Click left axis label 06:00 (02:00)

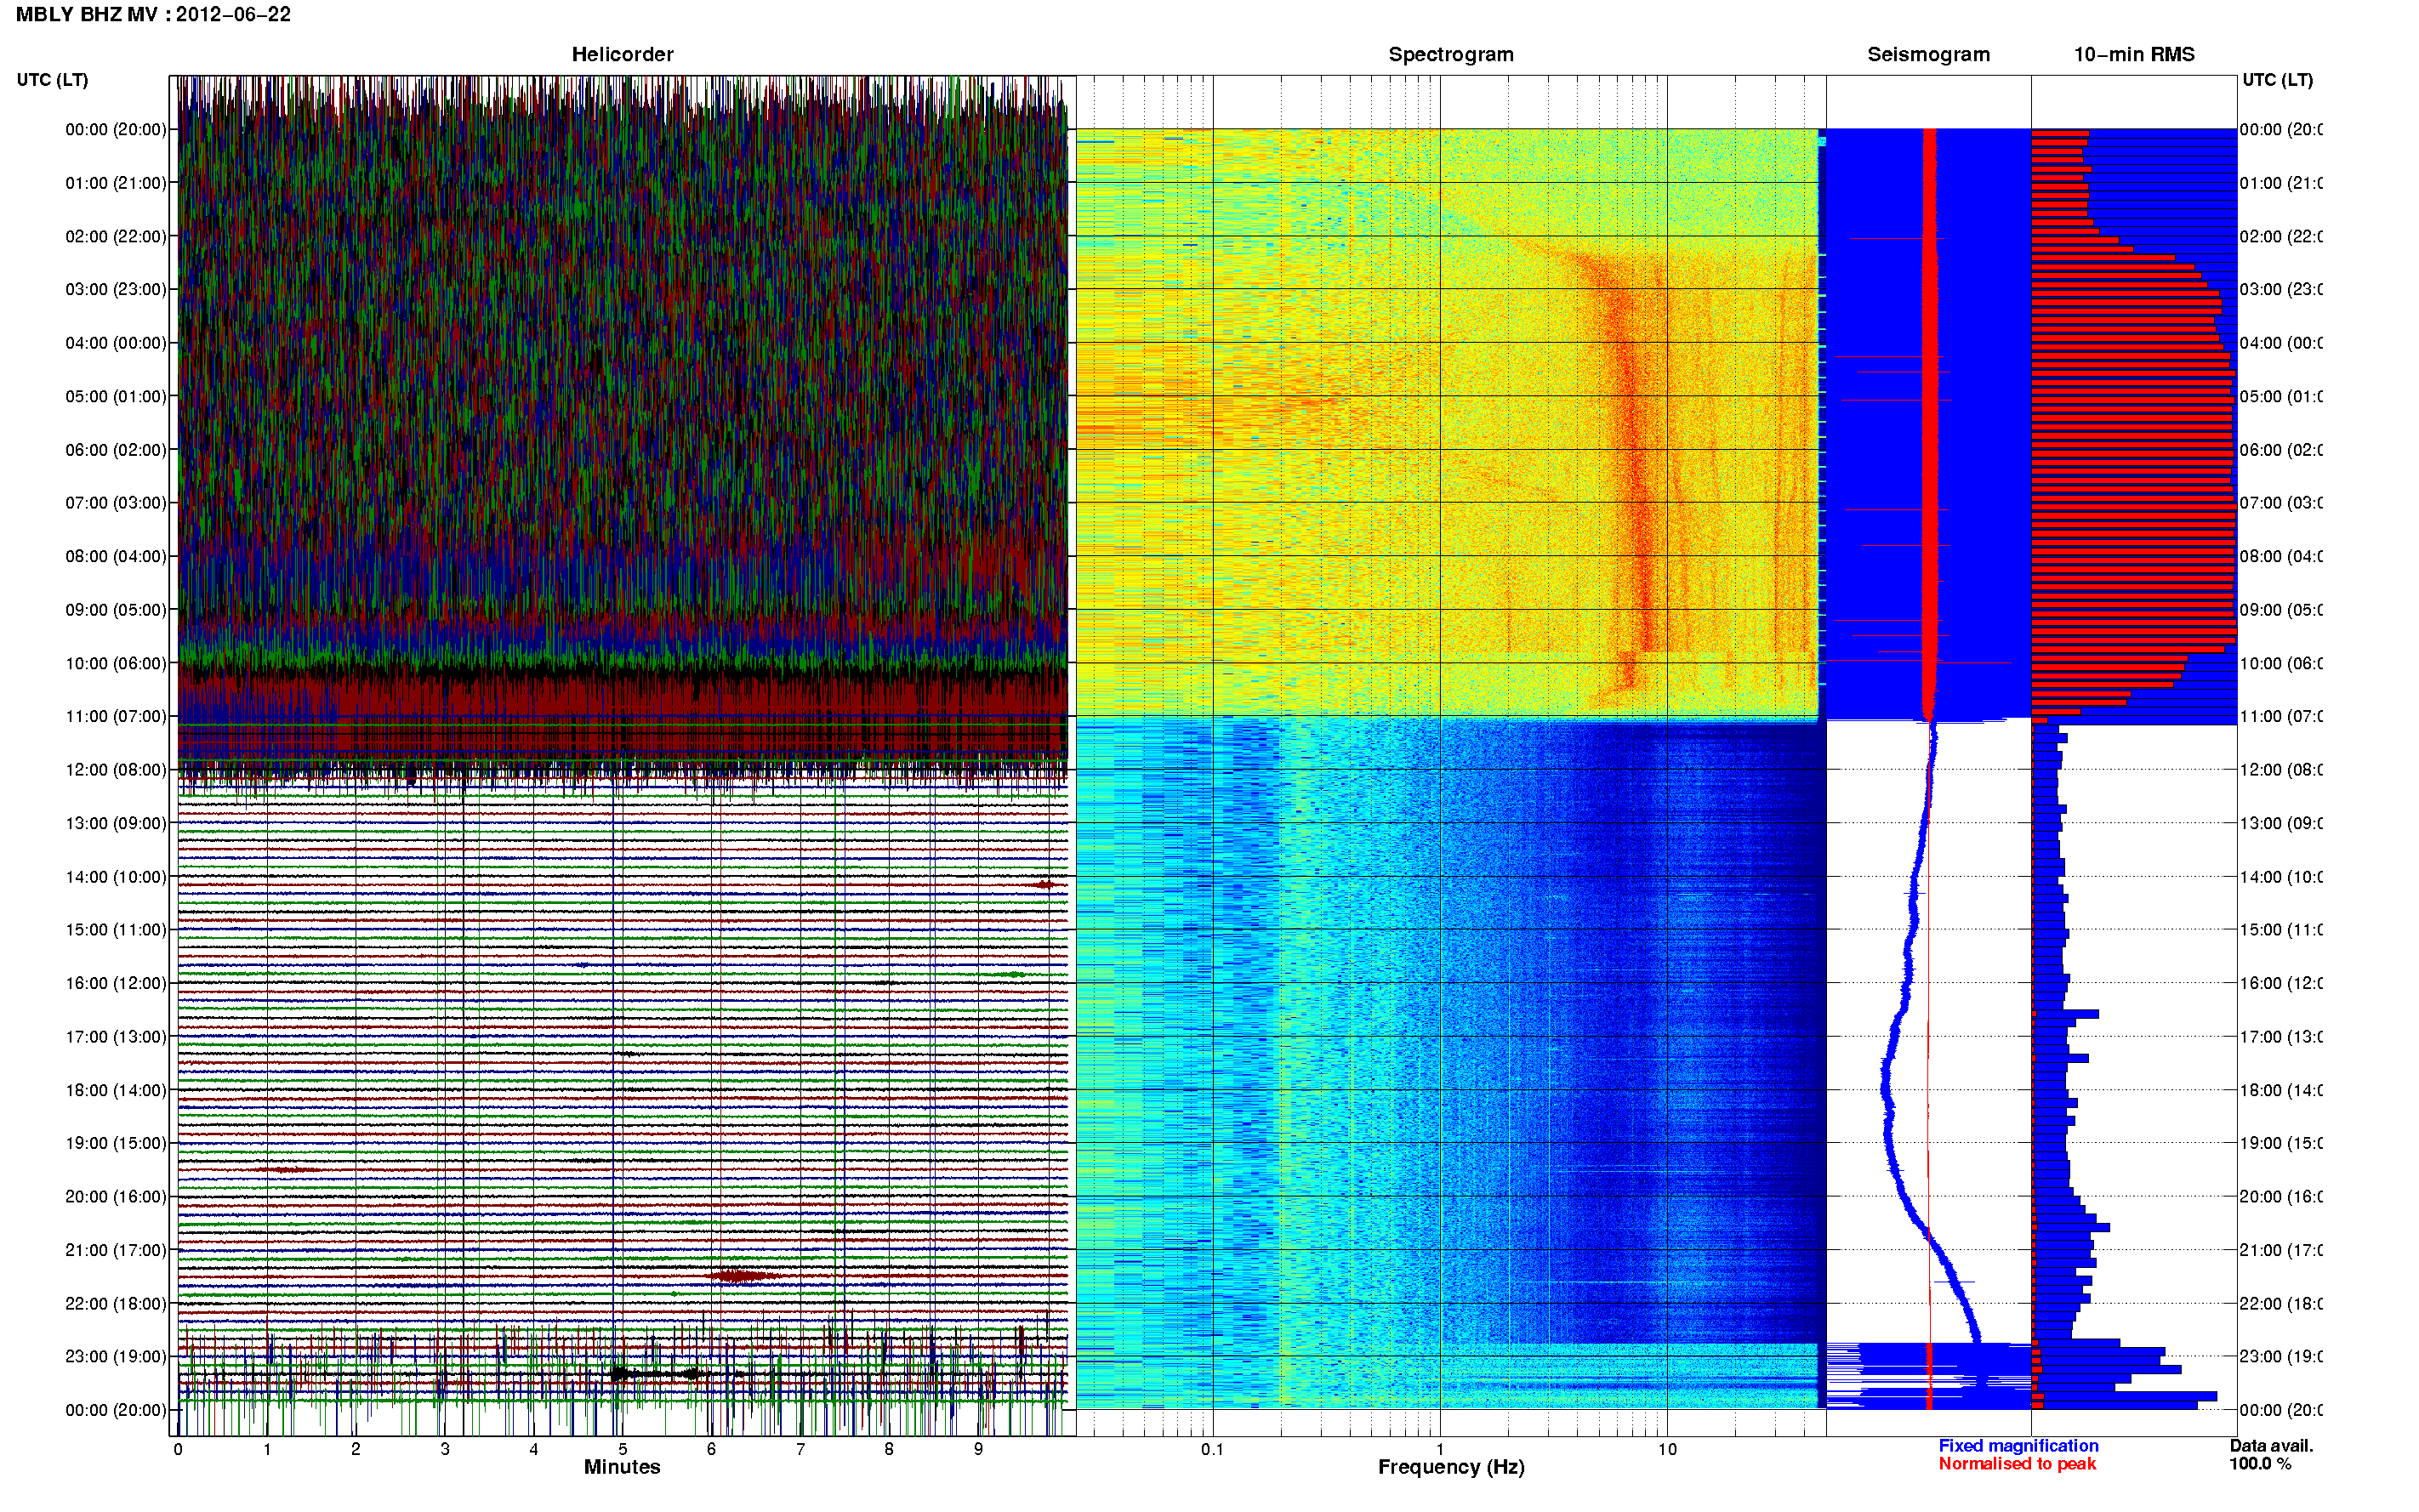click(x=116, y=450)
